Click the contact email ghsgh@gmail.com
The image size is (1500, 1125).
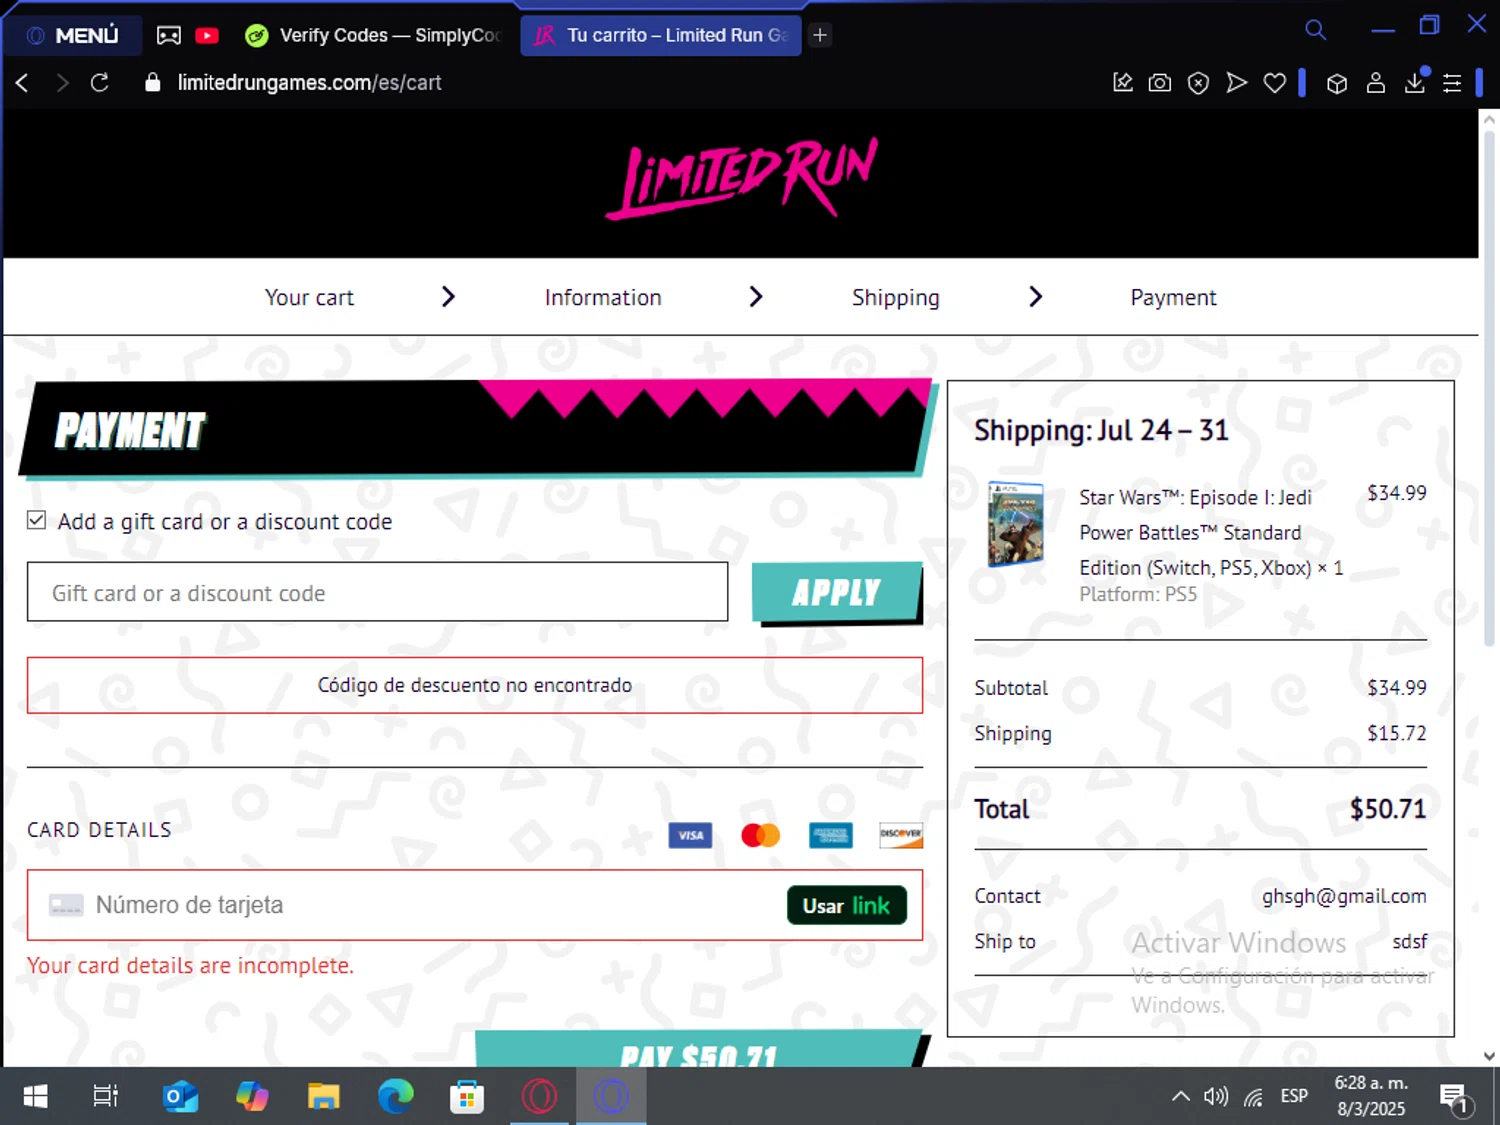(1344, 896)
